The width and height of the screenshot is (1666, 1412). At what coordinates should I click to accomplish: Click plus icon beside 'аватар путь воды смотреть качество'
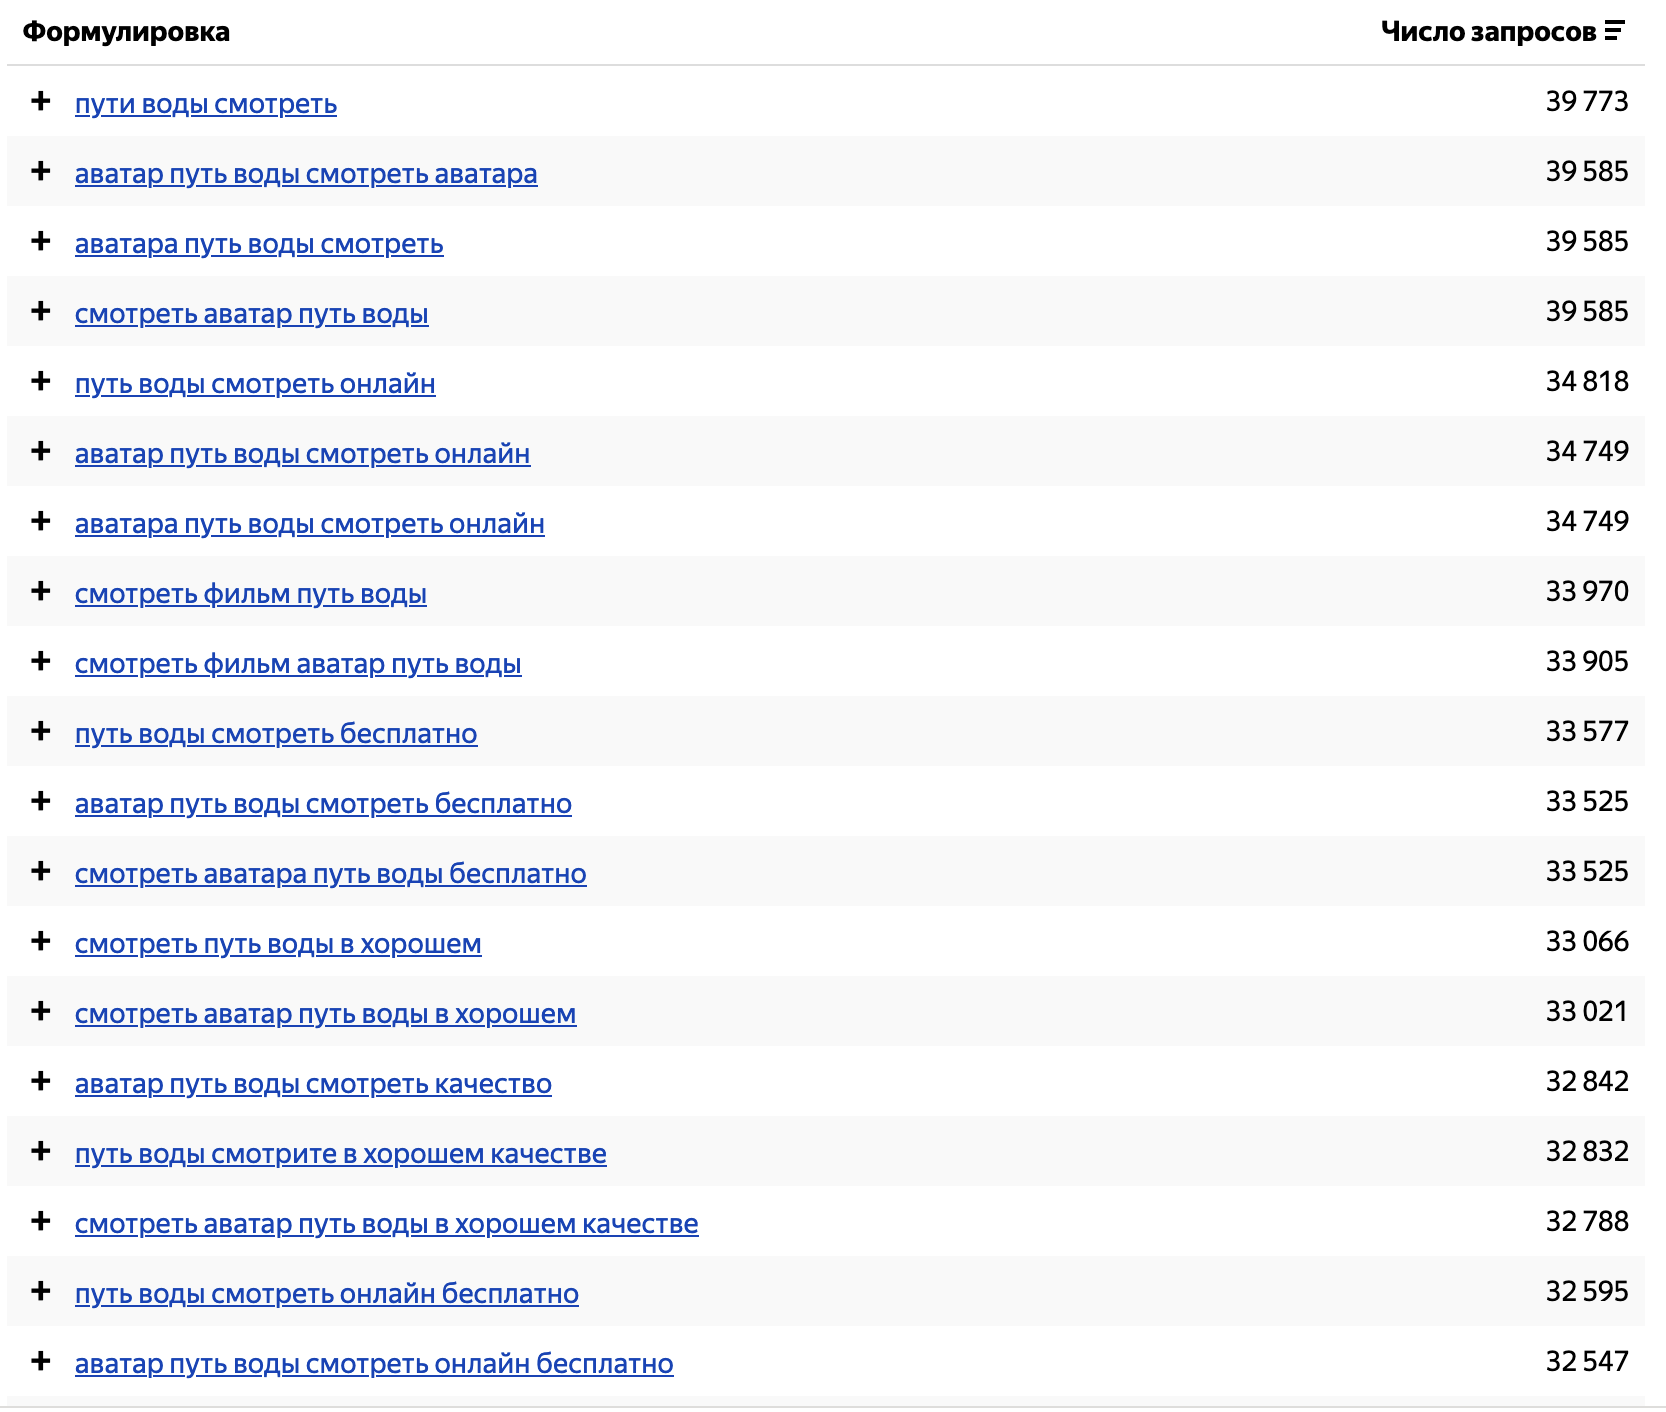[41, 1081]
